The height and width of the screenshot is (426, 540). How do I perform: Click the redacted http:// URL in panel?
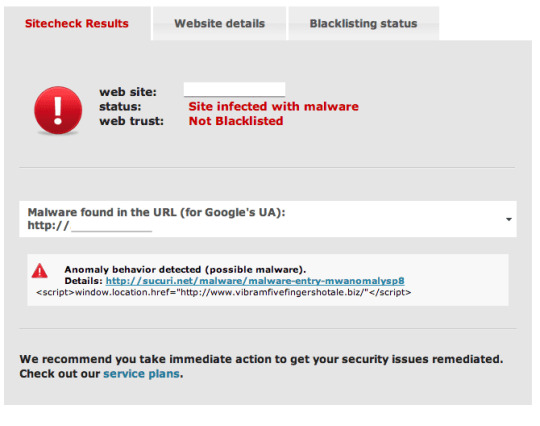(x=90, y=226)
